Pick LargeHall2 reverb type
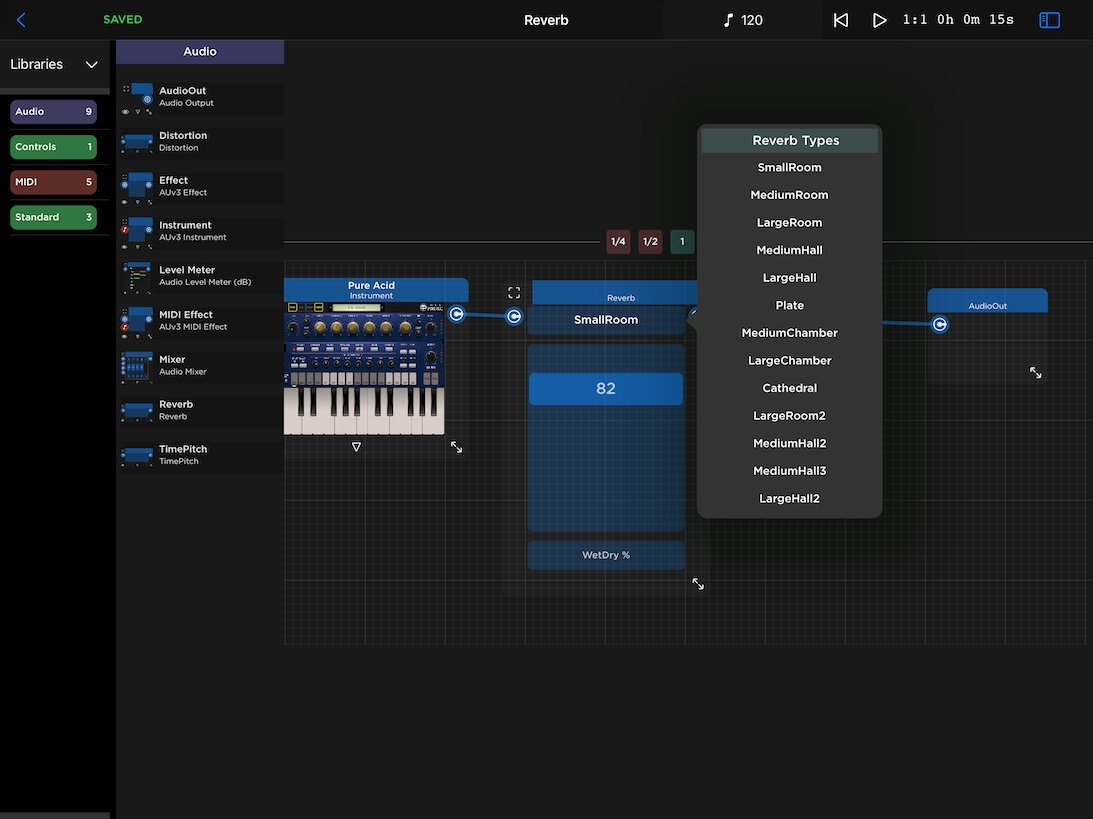Image resolution: width=1093 pixels, height=819 pixels. tap(789, 499)
